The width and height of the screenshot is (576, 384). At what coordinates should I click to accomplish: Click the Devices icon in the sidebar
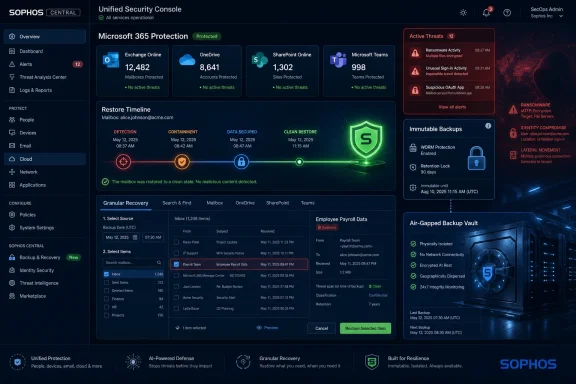12,133
